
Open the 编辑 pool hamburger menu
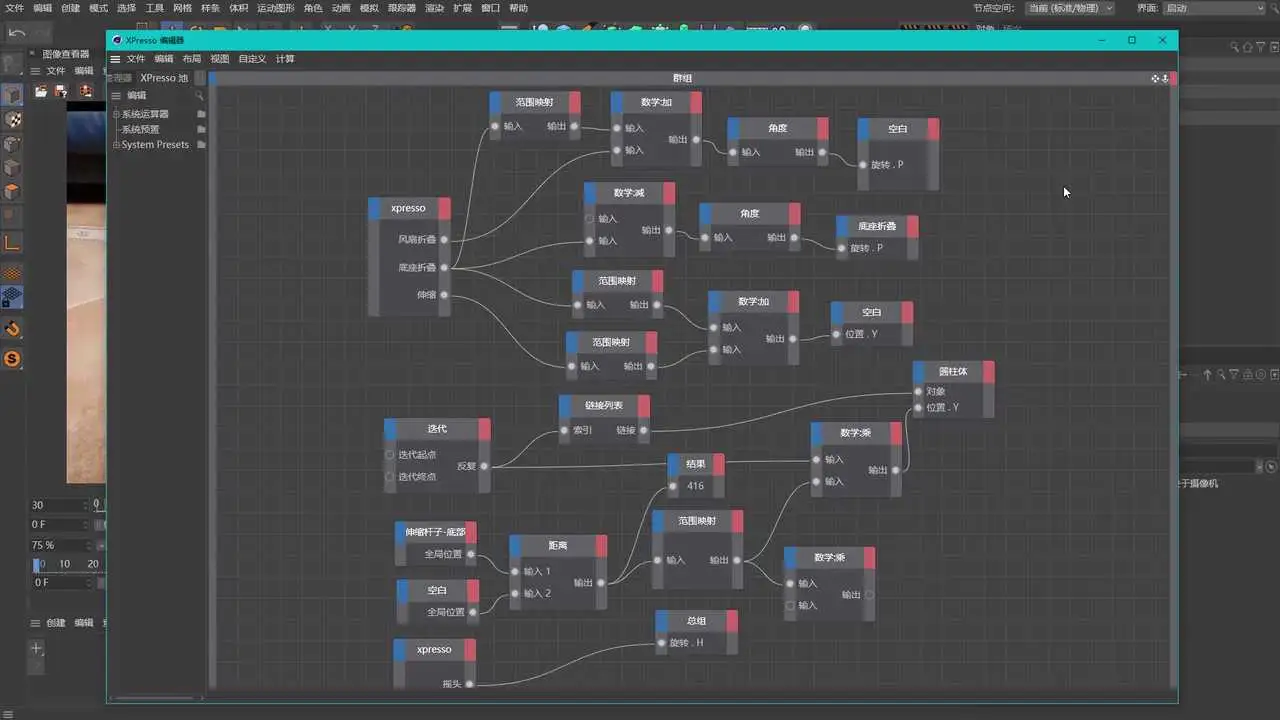[116, 95]
